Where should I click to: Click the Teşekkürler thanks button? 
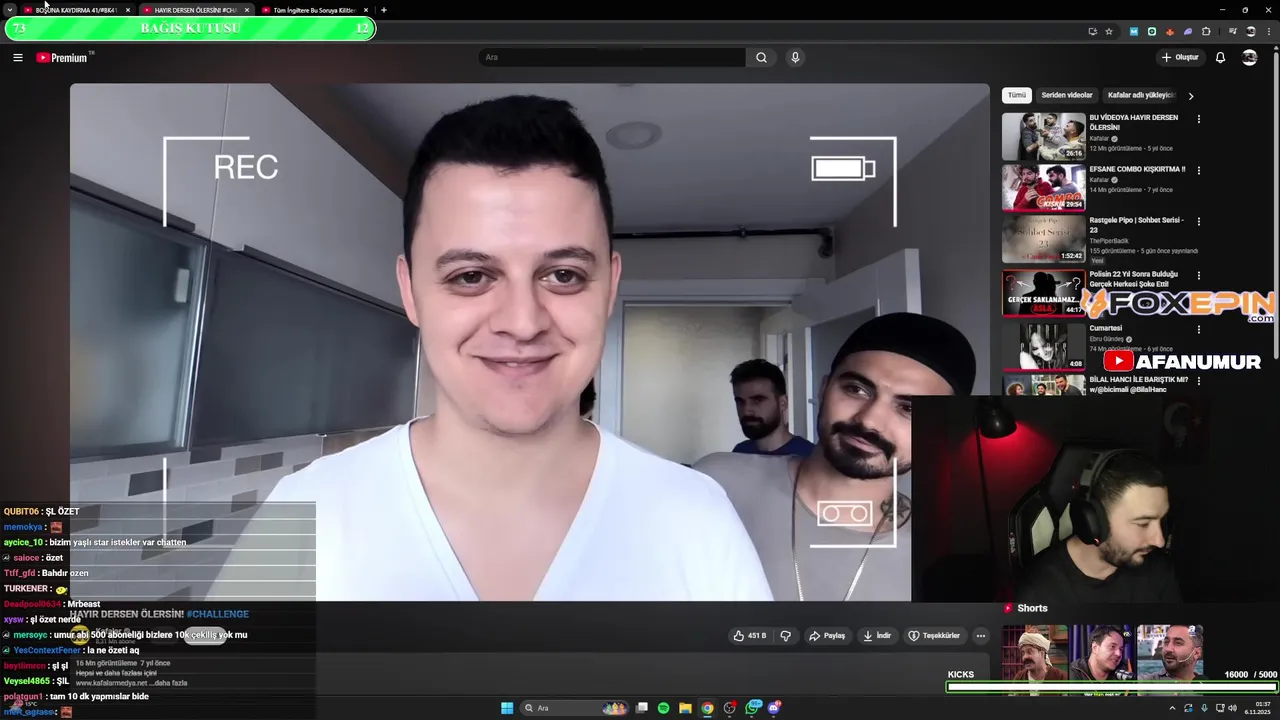pyautogui.click(x=934, y=636)
